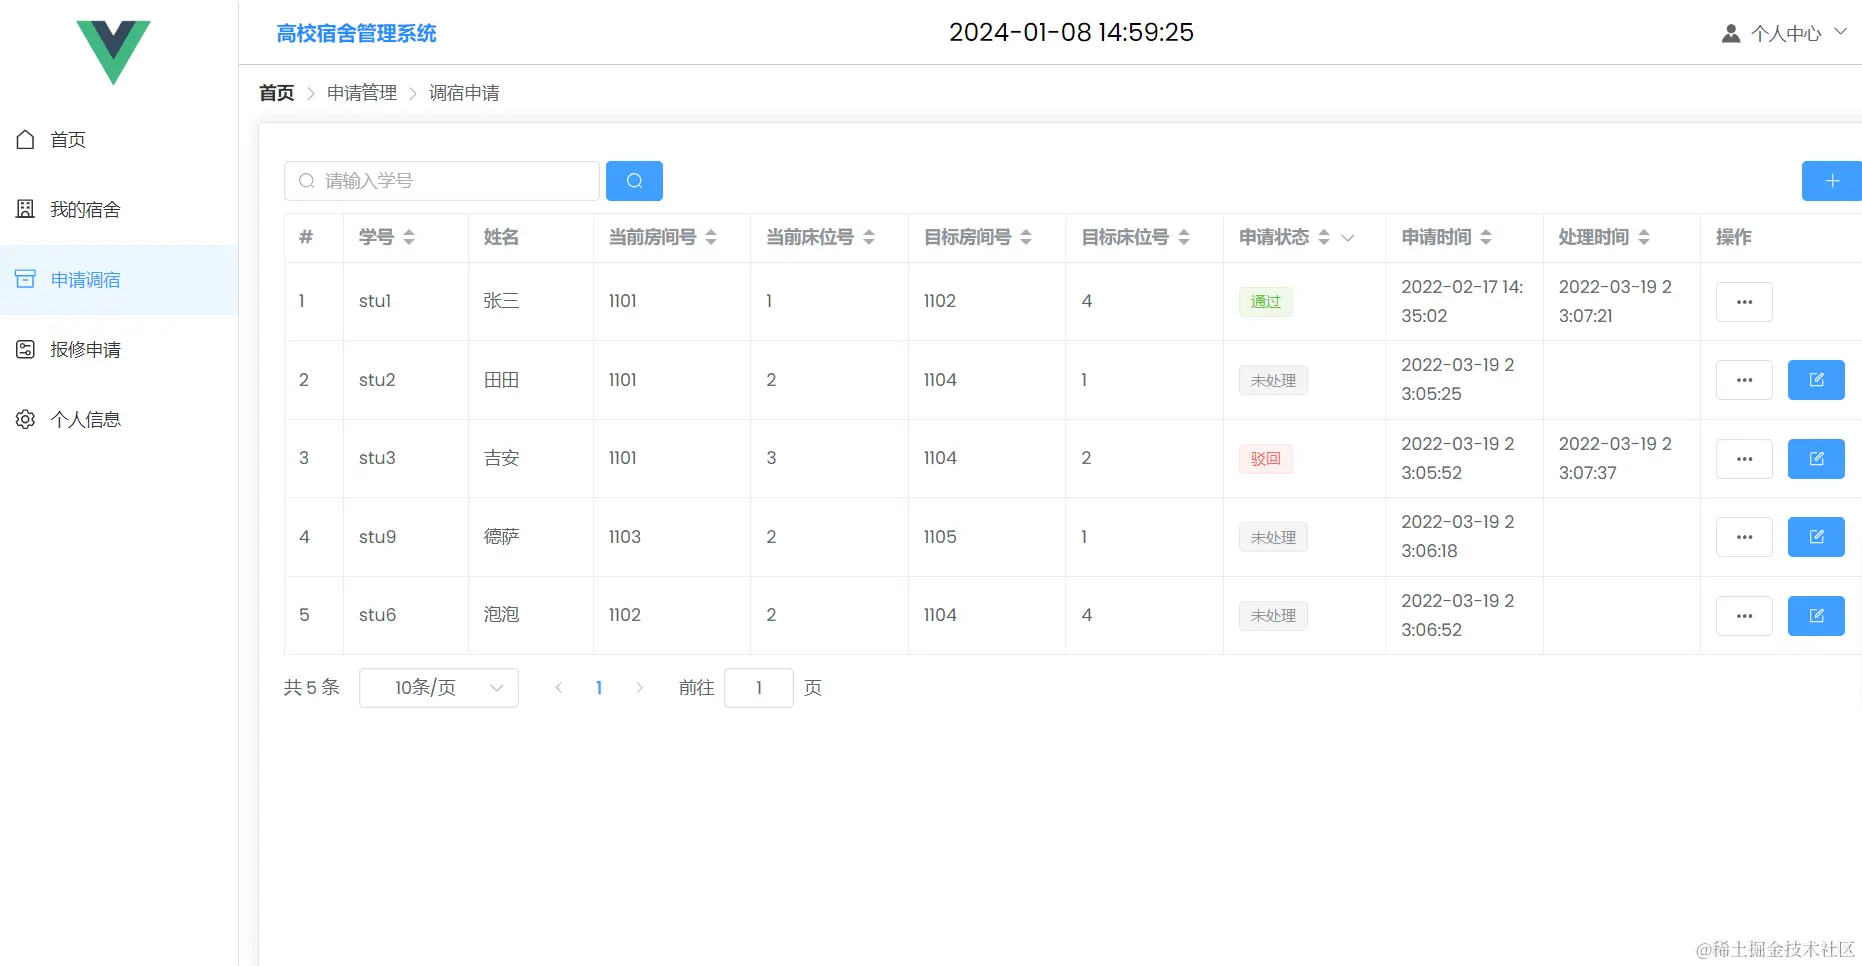
Task: Focus the 请输入学号 search field
Action: [x=442, y=181]
